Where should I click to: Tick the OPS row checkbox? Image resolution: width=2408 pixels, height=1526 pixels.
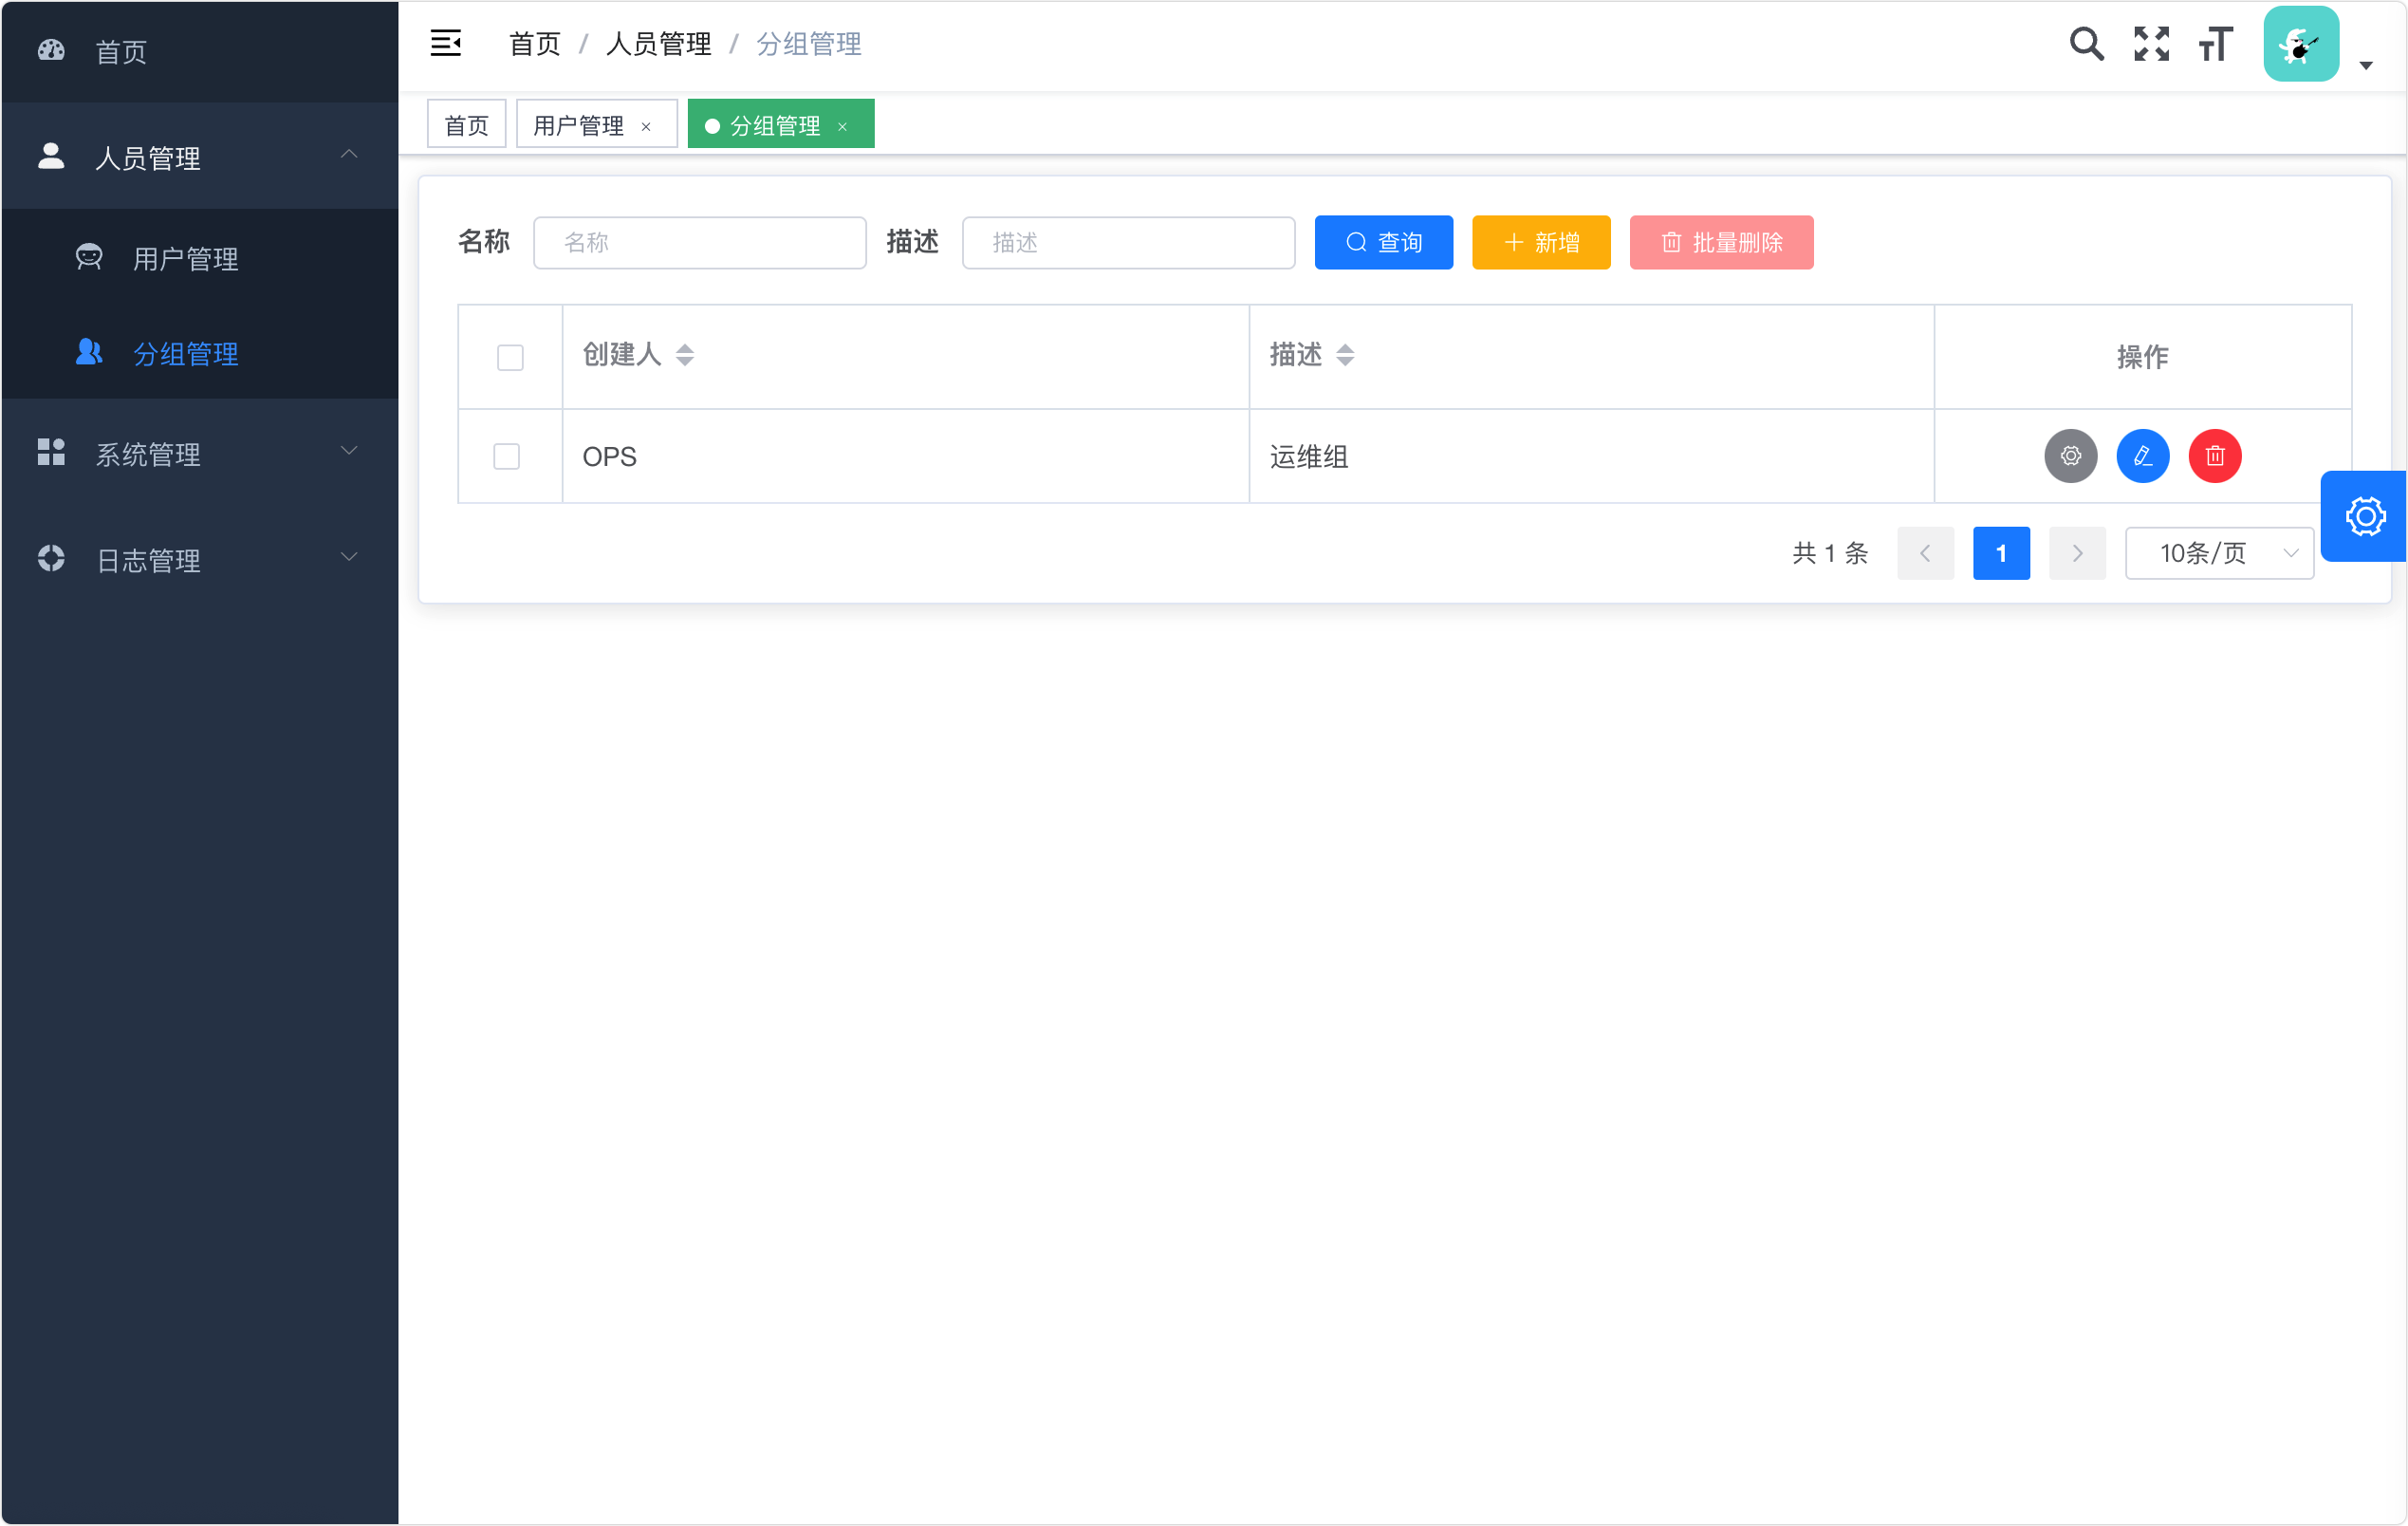click(x=507, y=456)
